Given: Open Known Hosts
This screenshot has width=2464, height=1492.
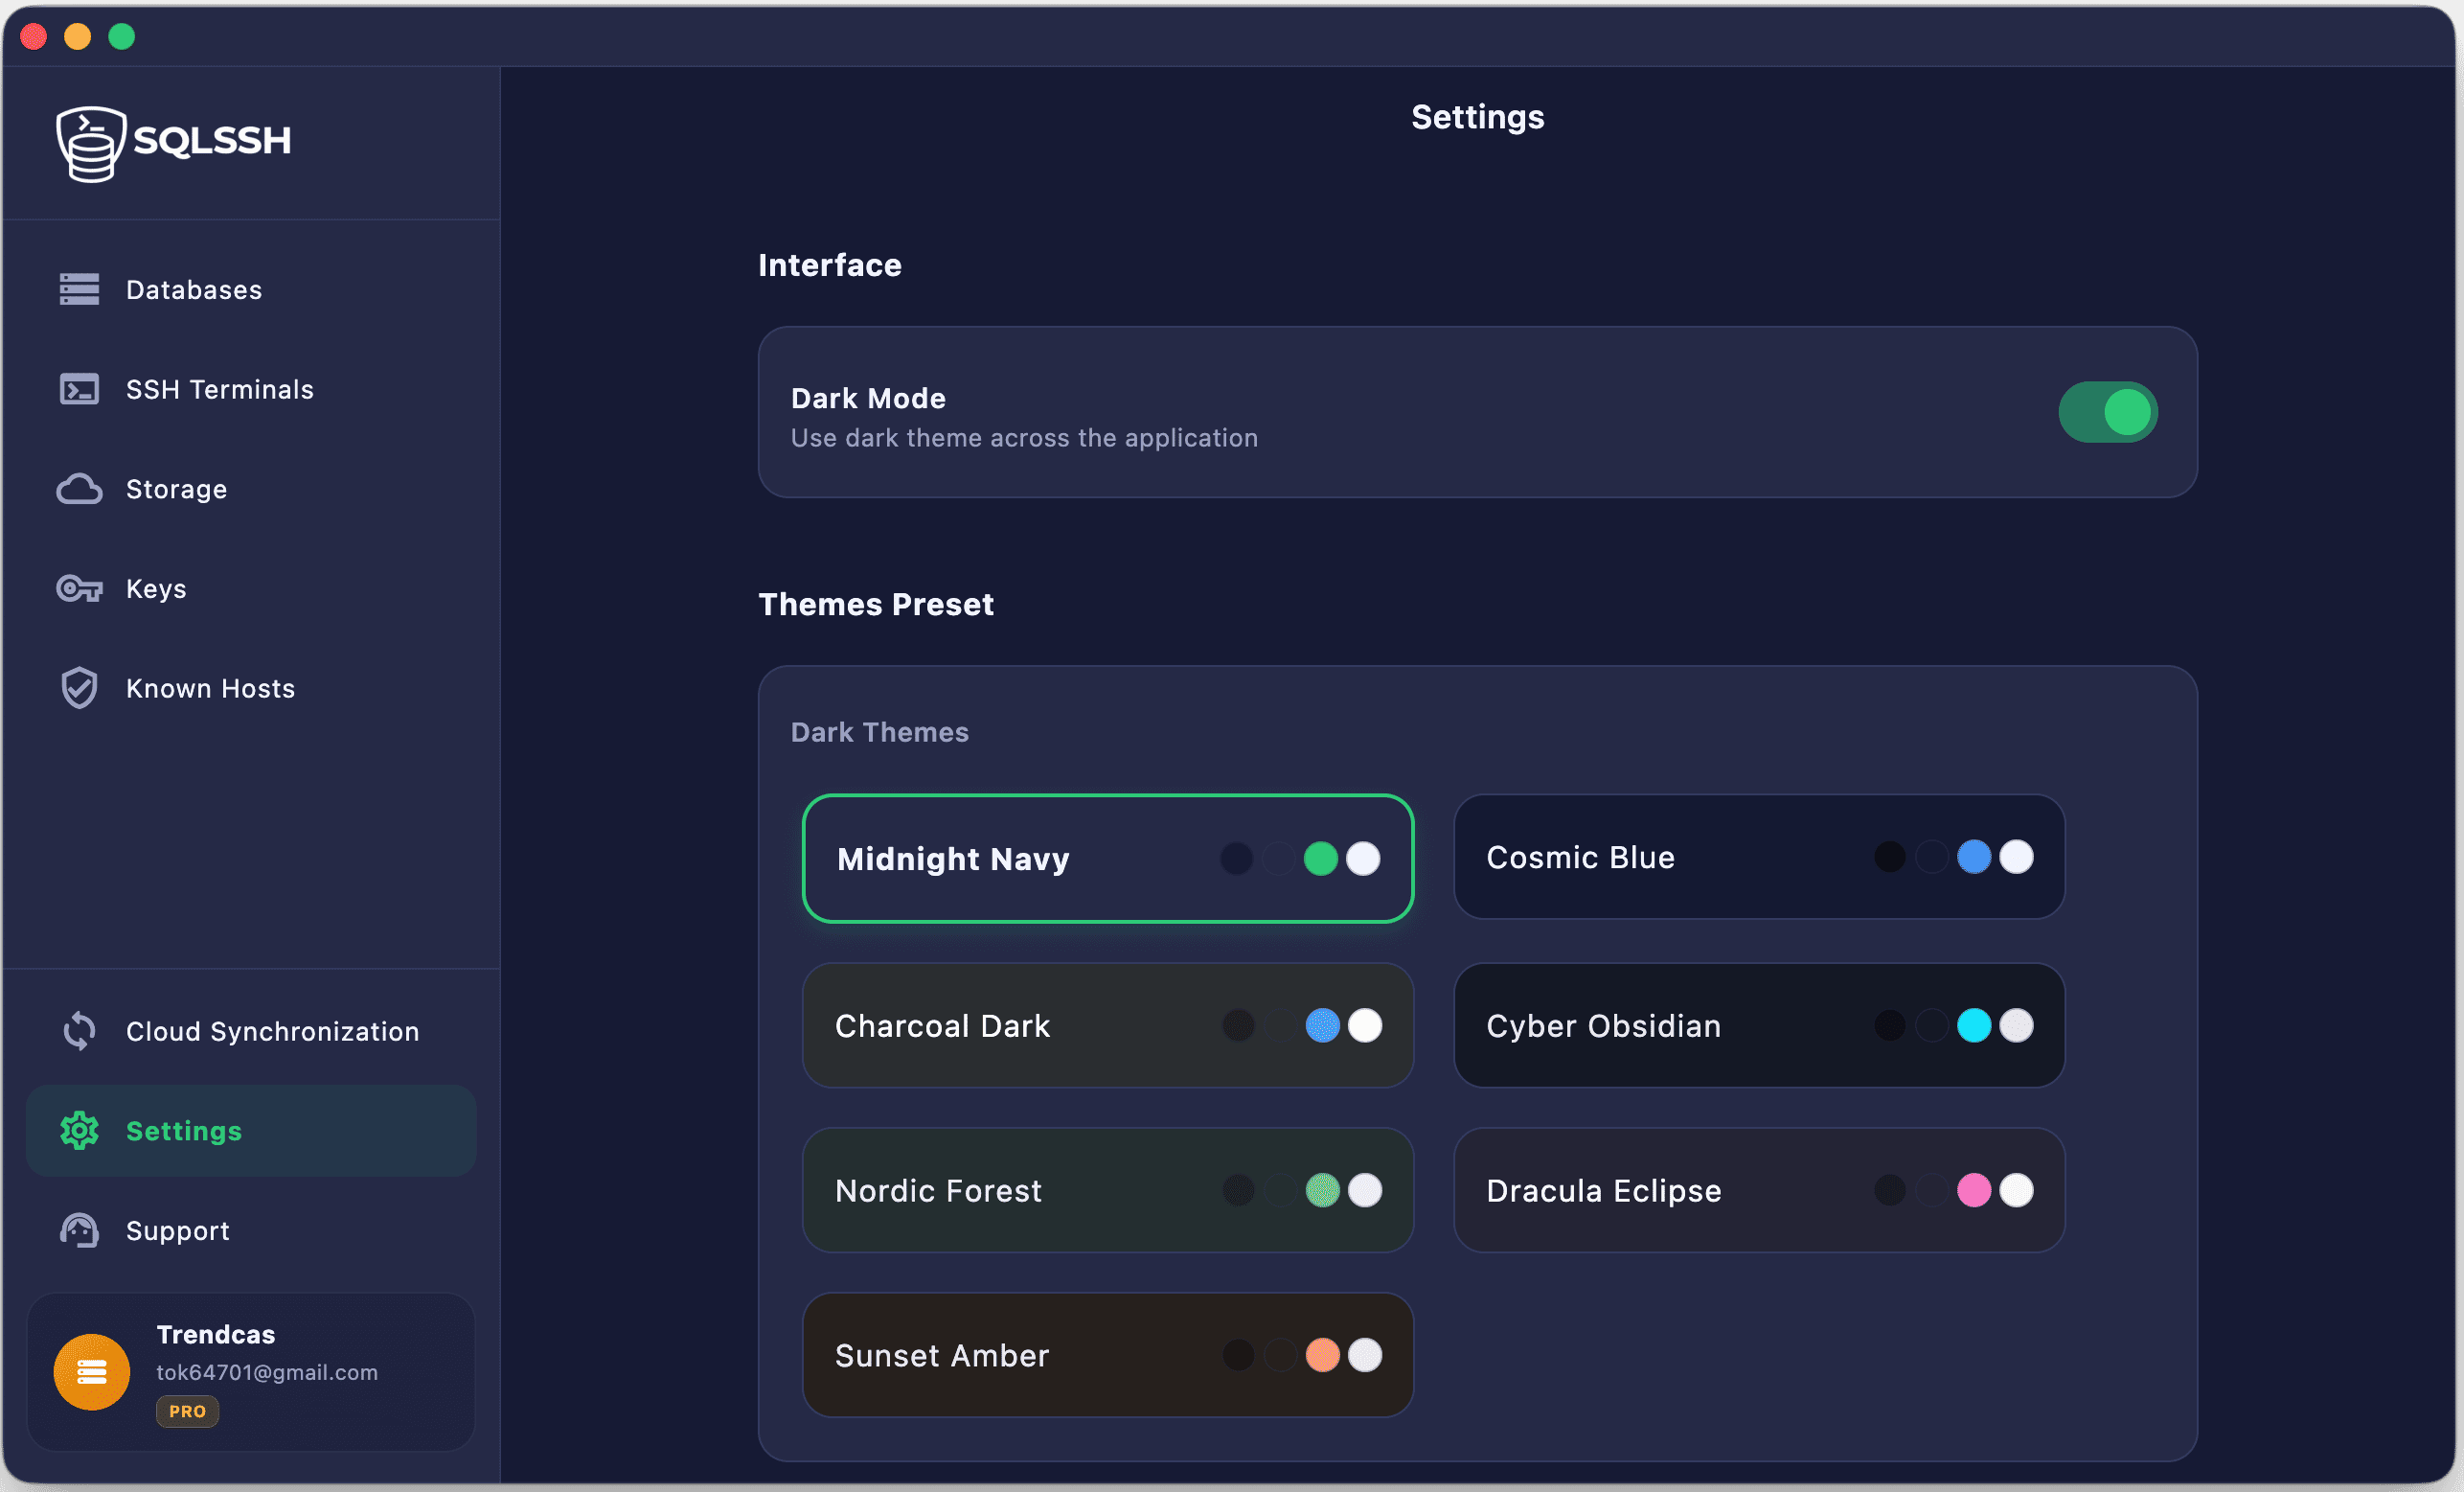Looking at the screenshot, I should pos(250,688).
